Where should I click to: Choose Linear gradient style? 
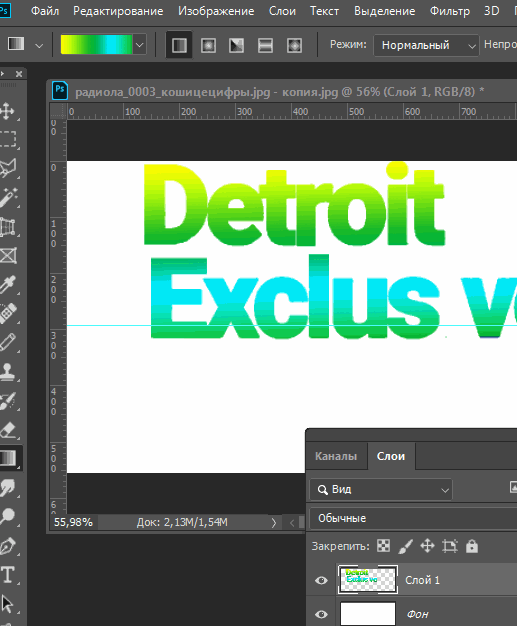click(179, 45)
